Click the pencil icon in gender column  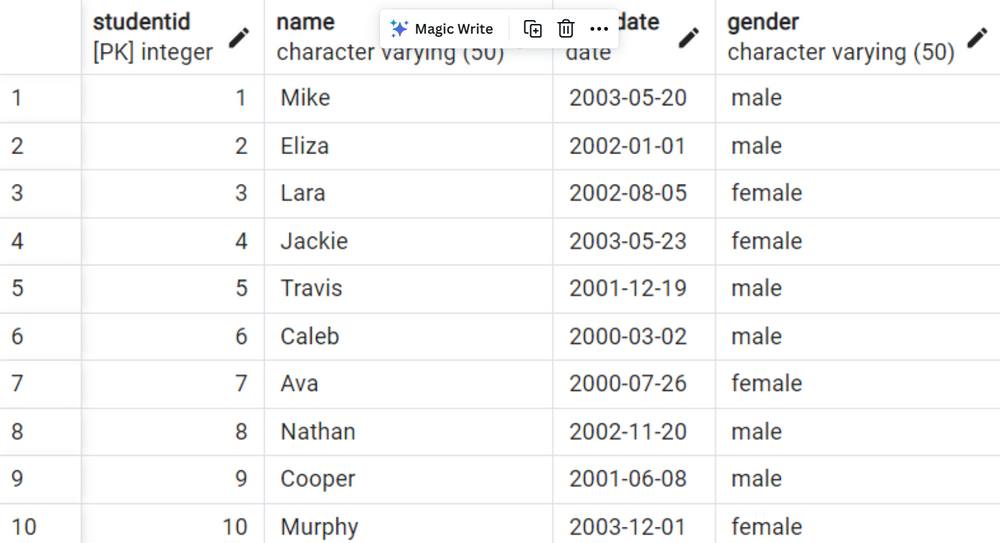point(977,38)
